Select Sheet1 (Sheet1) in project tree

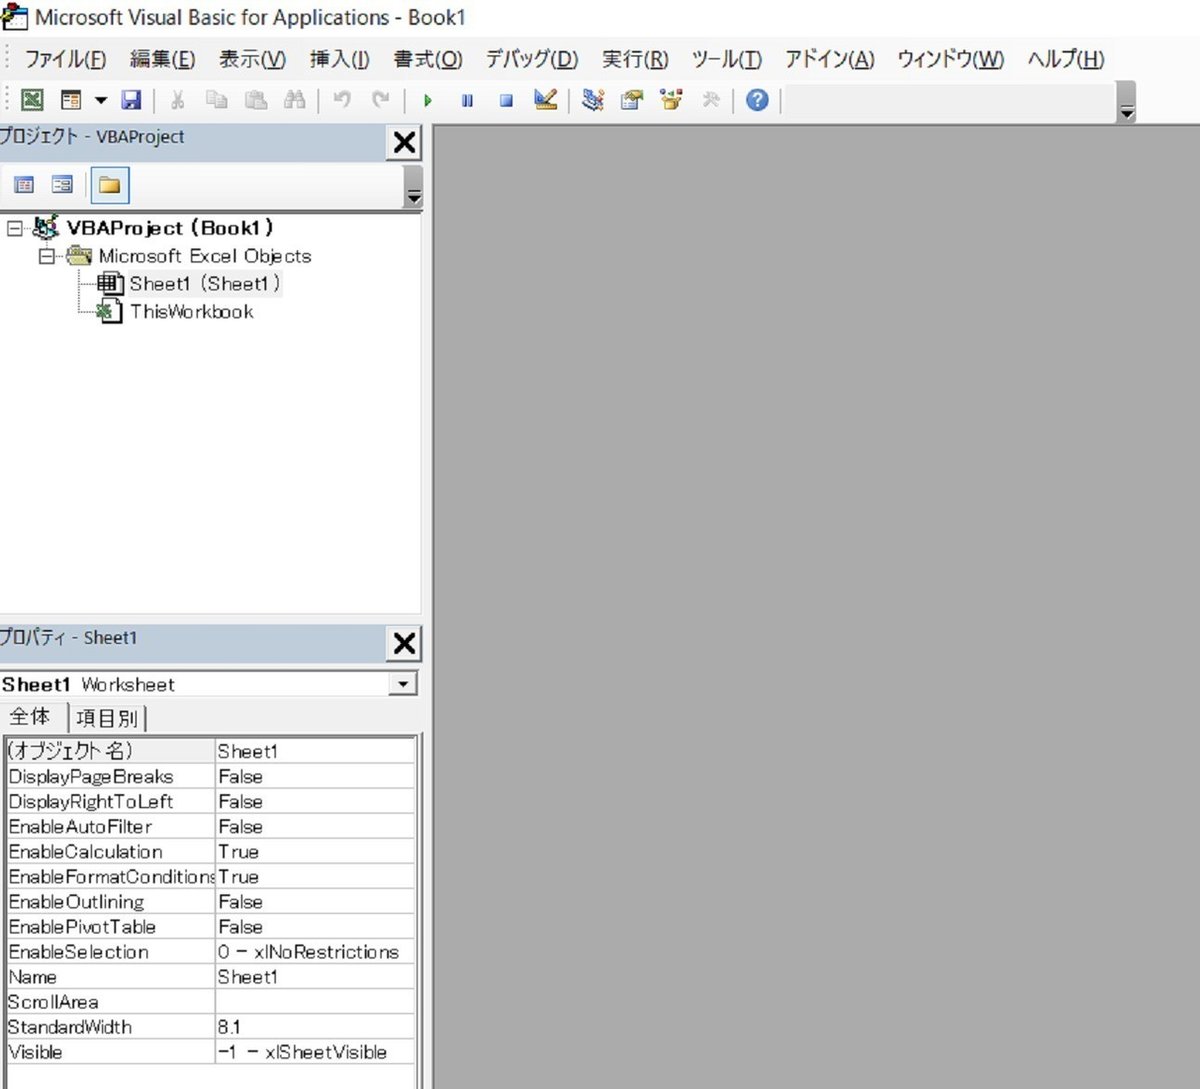pyautogui.click(x=204, y=284)
